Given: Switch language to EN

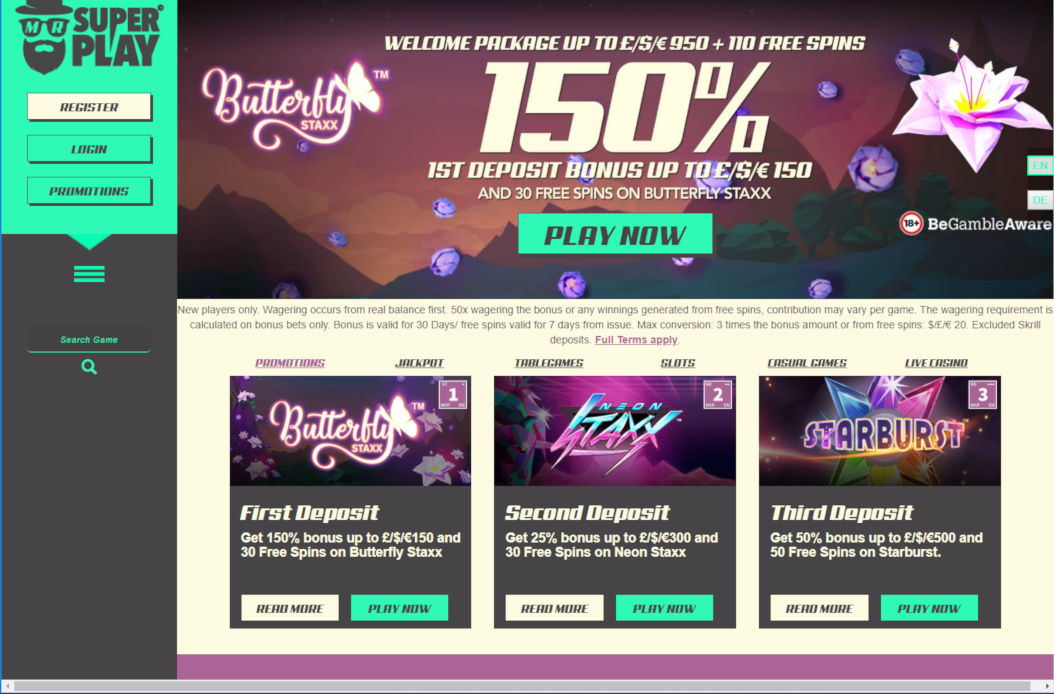Looking at the screenshot, I should (1040, 165).
